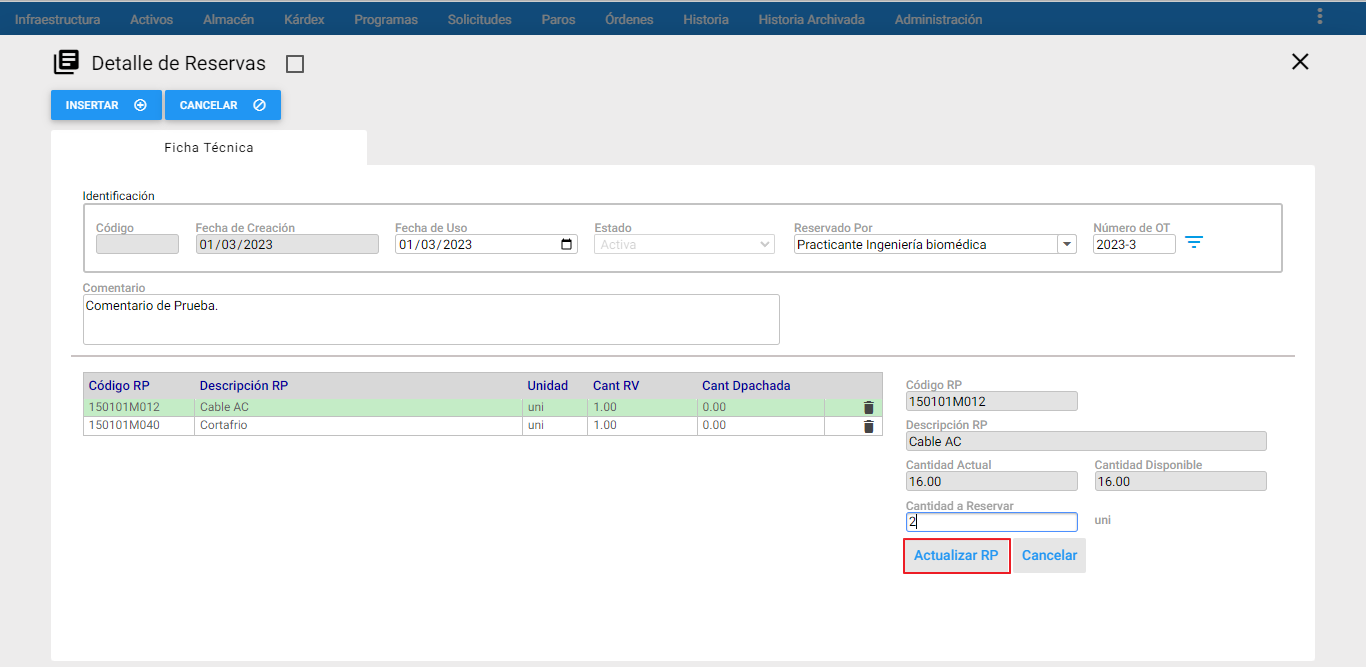Screen dimensions: 1366x667
Task: Close the Detalle de Reservas panel
Action: 1300,62
